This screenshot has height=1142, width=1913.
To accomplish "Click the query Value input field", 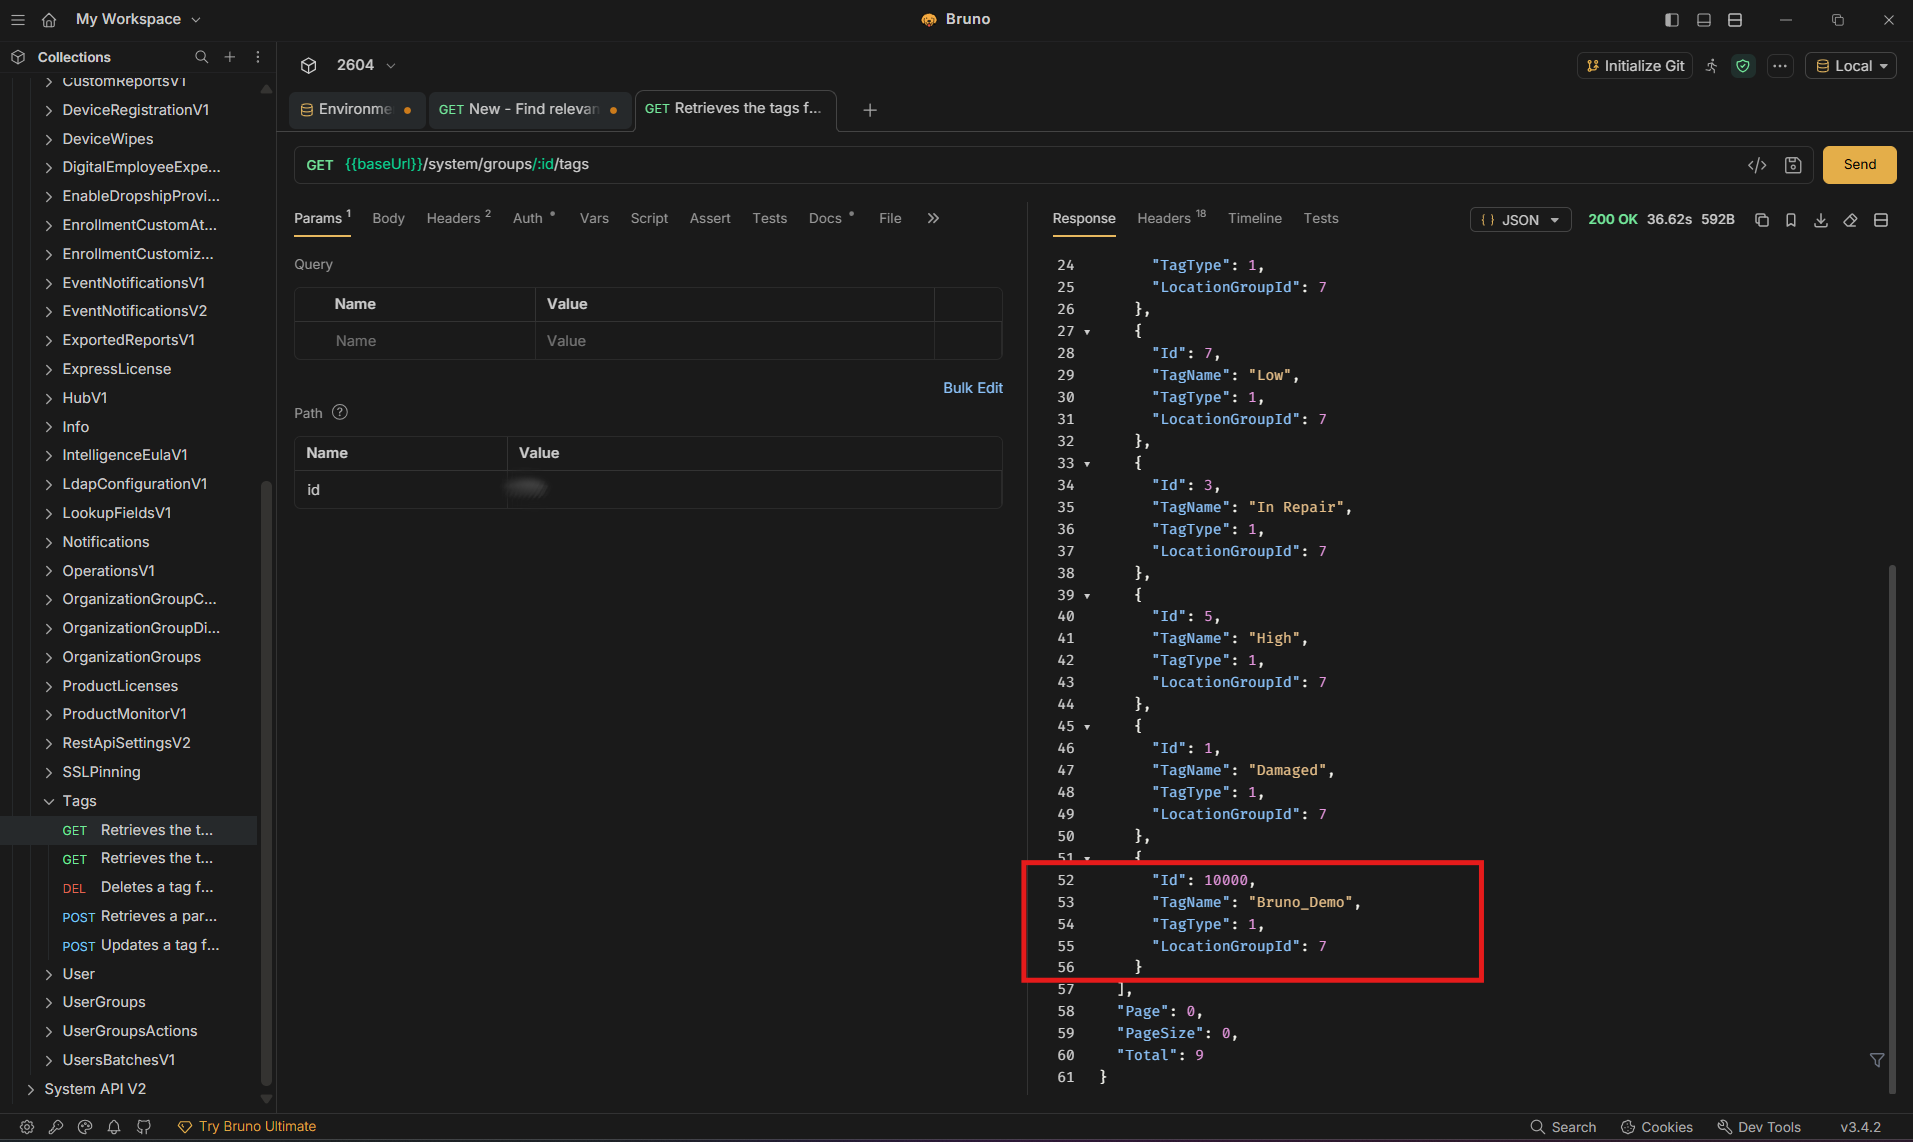I will (735, 341).
